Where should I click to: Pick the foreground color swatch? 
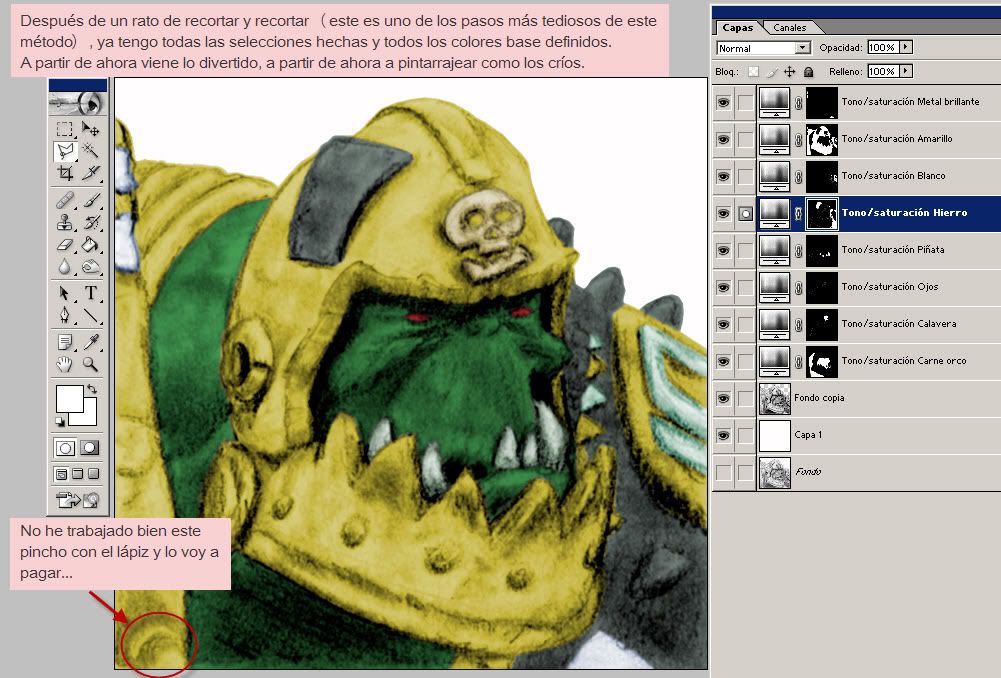click(x=70, y=399)
